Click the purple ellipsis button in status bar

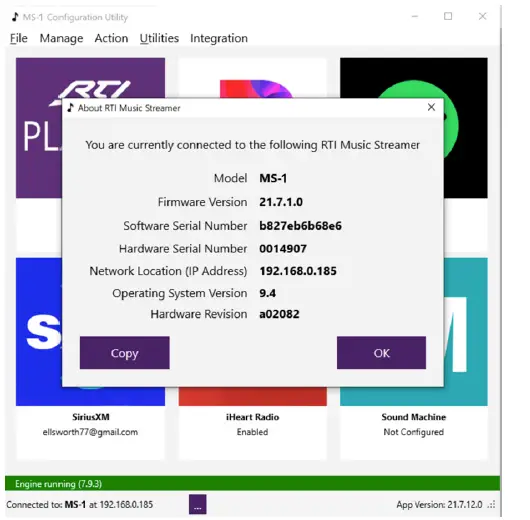click(x=197, y=504)
